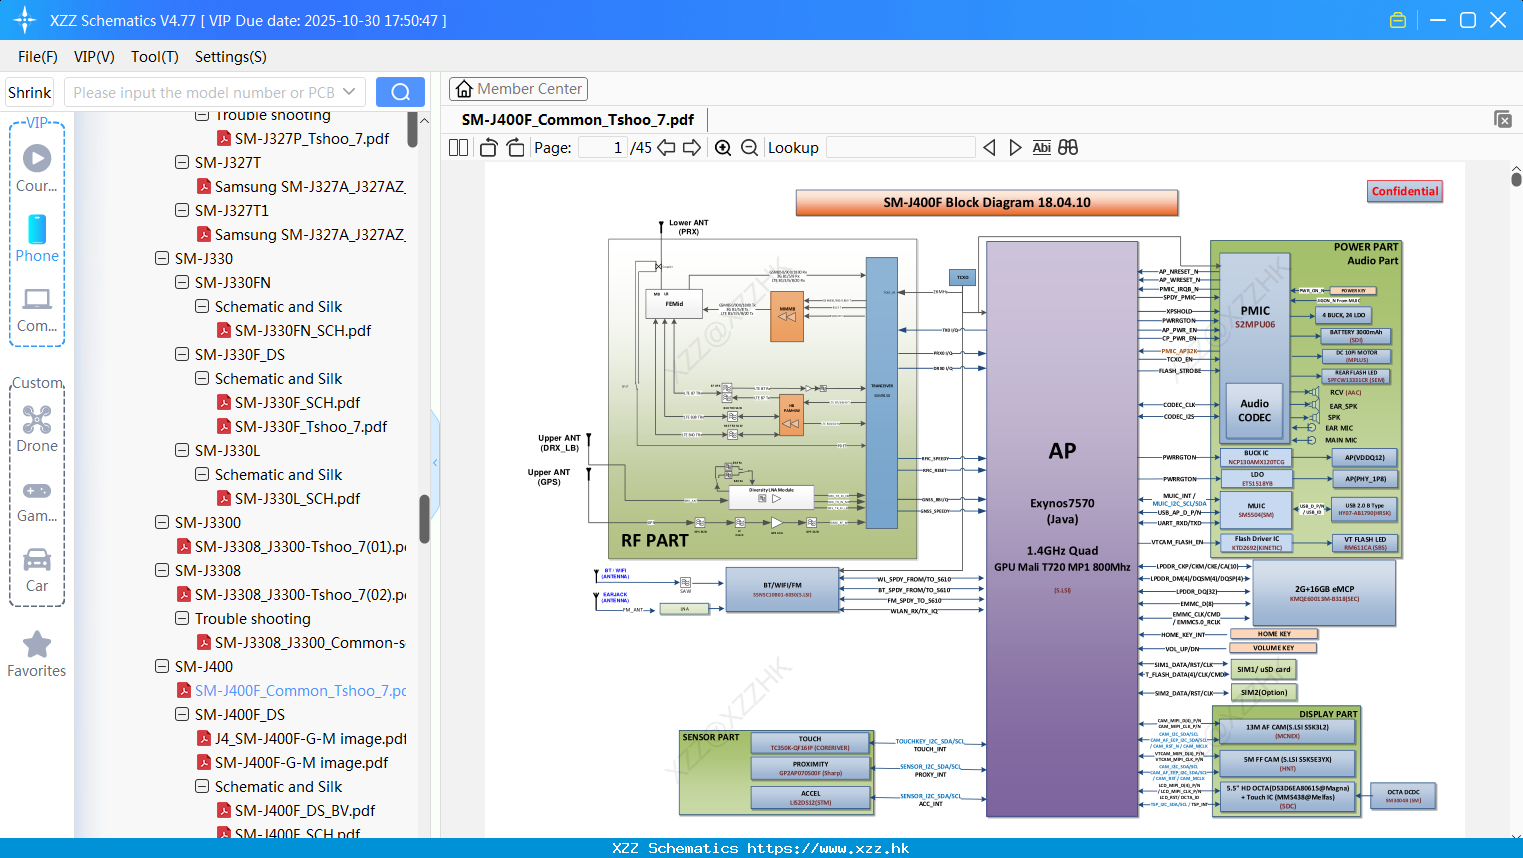
Task: Collapse the SM-J3308 tree node
Action: pyautogui.click(x=162, y=570)
